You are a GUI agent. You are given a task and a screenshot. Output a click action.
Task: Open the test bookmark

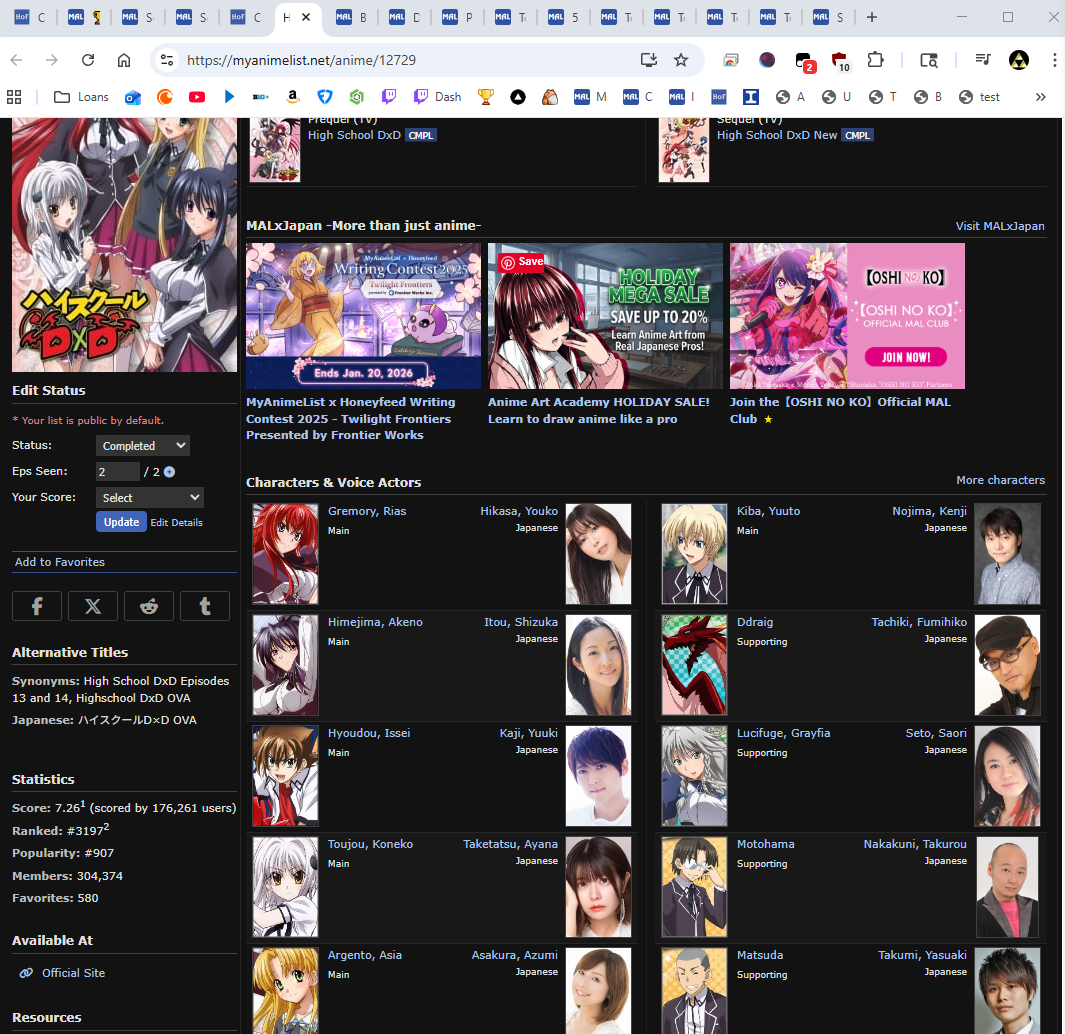click(979, 97)
